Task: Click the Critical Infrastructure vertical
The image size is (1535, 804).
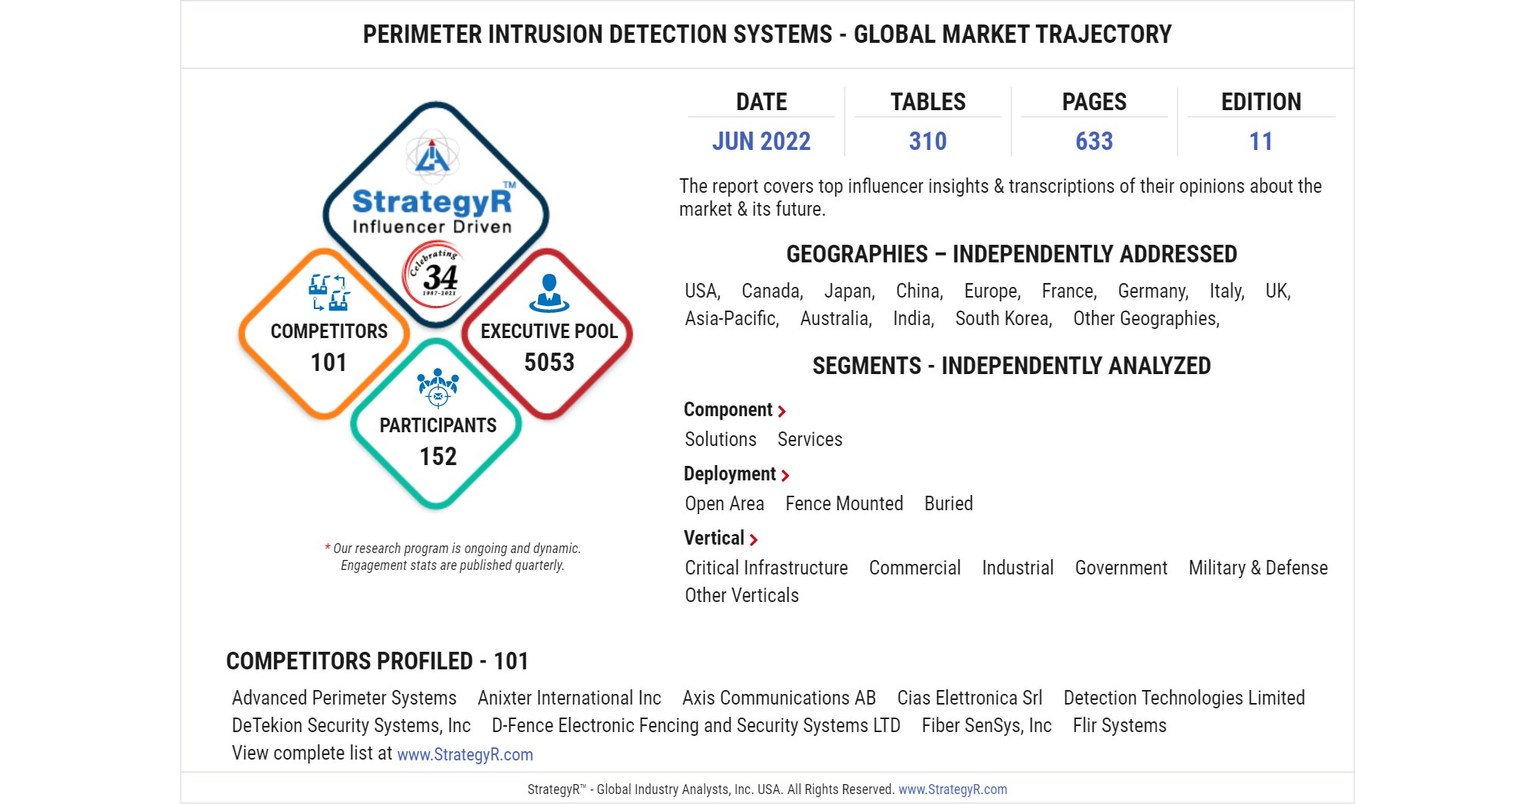Action: pyautogui.click(x=766, y=567)
